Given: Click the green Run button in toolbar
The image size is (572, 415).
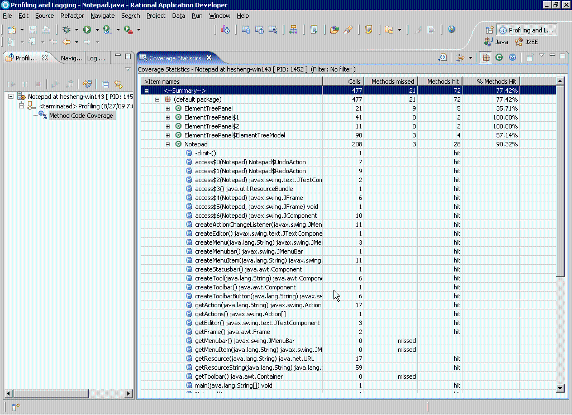Looking at the screenshot, I should 87,30.
